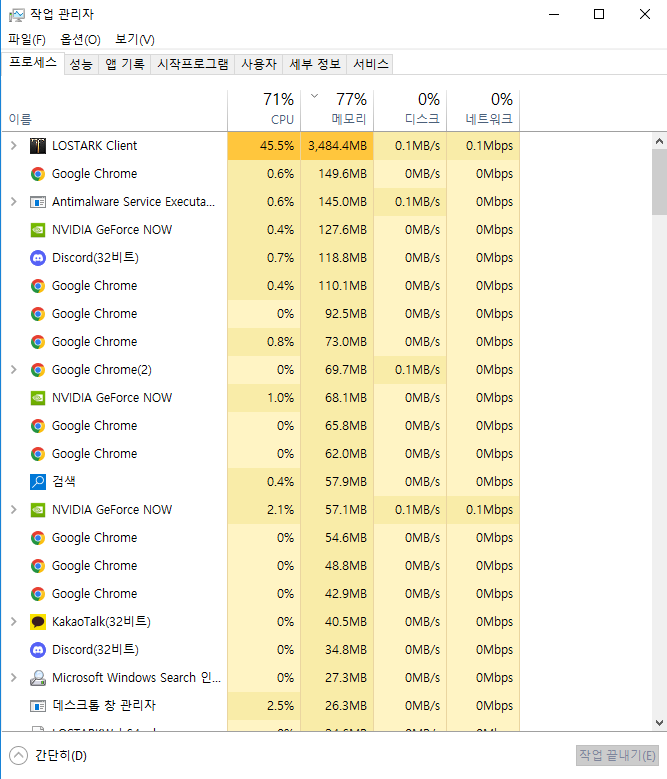The image size is (667, 779).
Task: Click Chrome icon in the 65.8MB row
Action: tap(38, 426)
